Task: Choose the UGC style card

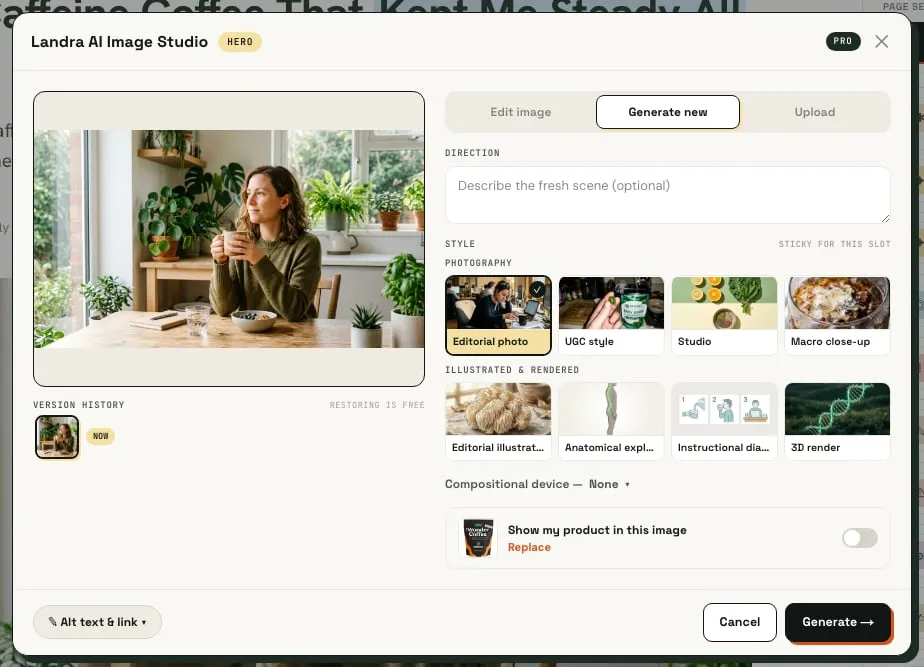Action: click(x=611, y=315)
